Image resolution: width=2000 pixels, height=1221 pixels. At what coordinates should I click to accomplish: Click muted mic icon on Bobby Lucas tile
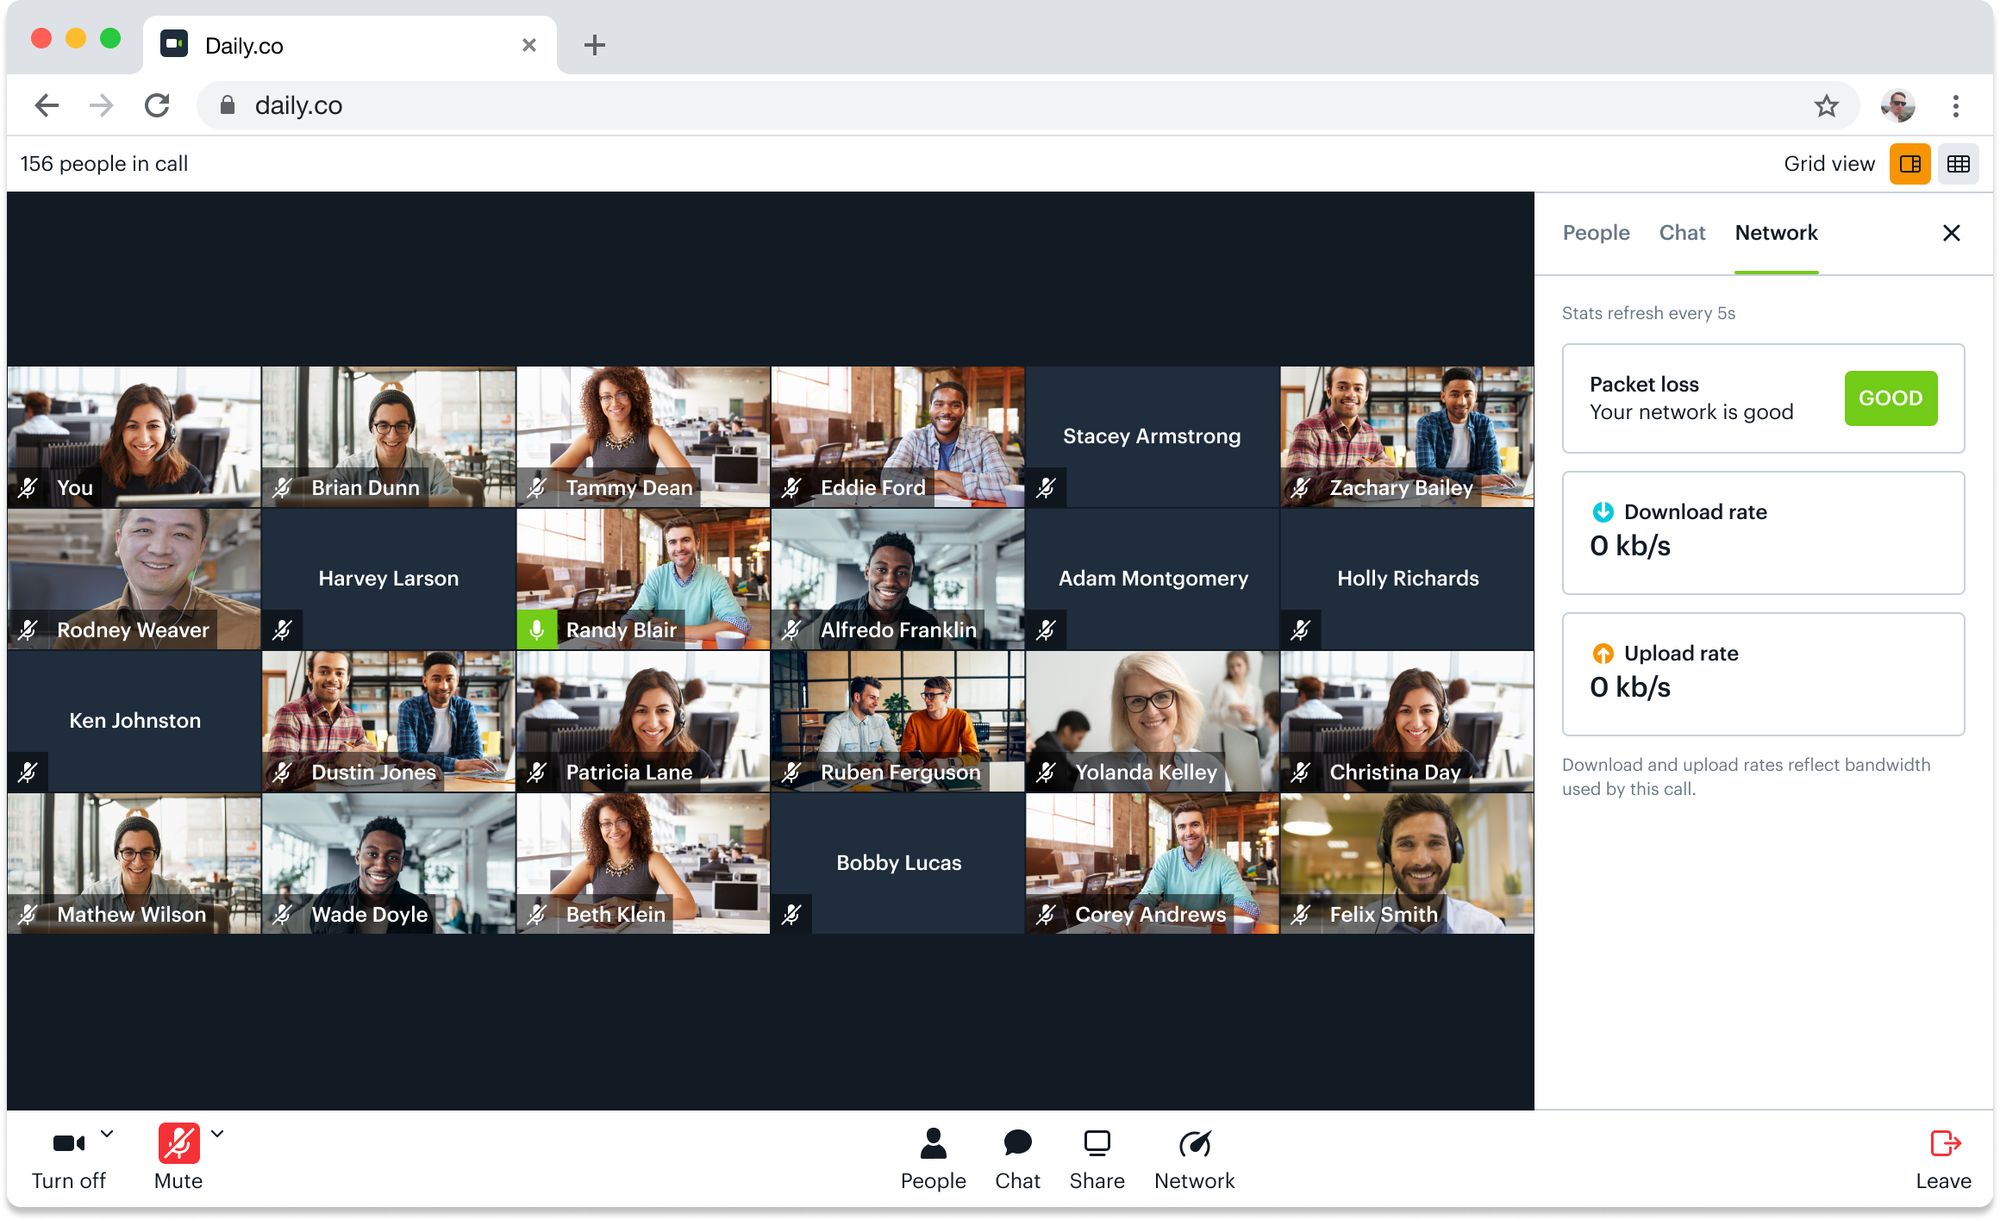click(792, 914)
